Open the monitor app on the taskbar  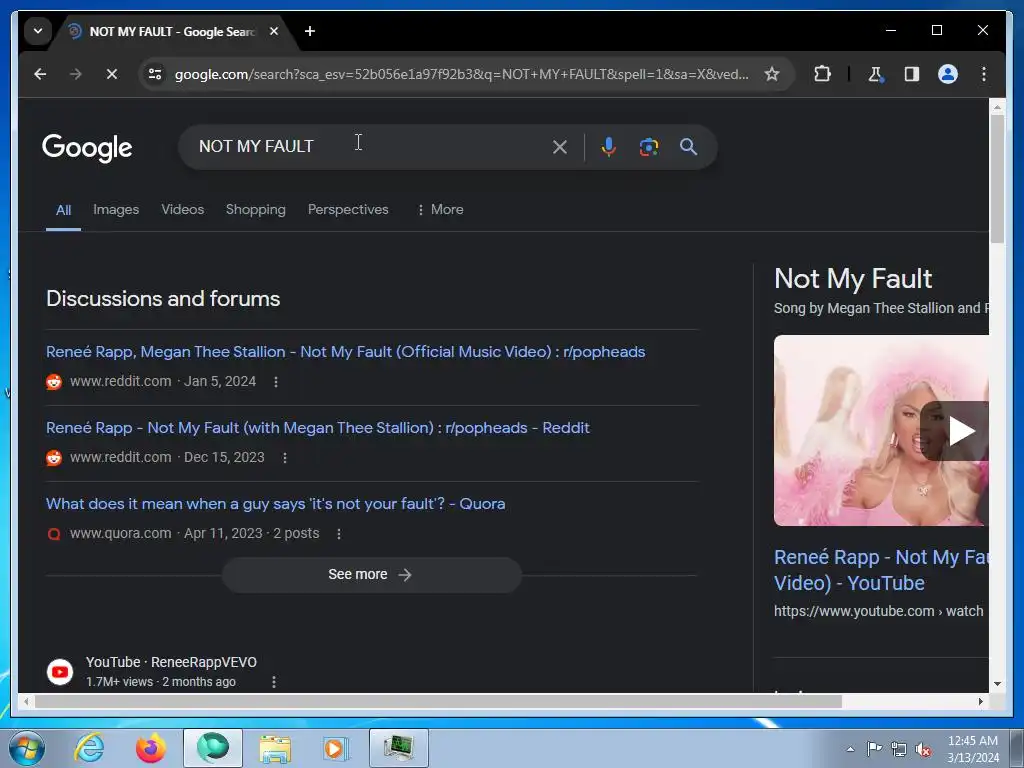(398, 748)
